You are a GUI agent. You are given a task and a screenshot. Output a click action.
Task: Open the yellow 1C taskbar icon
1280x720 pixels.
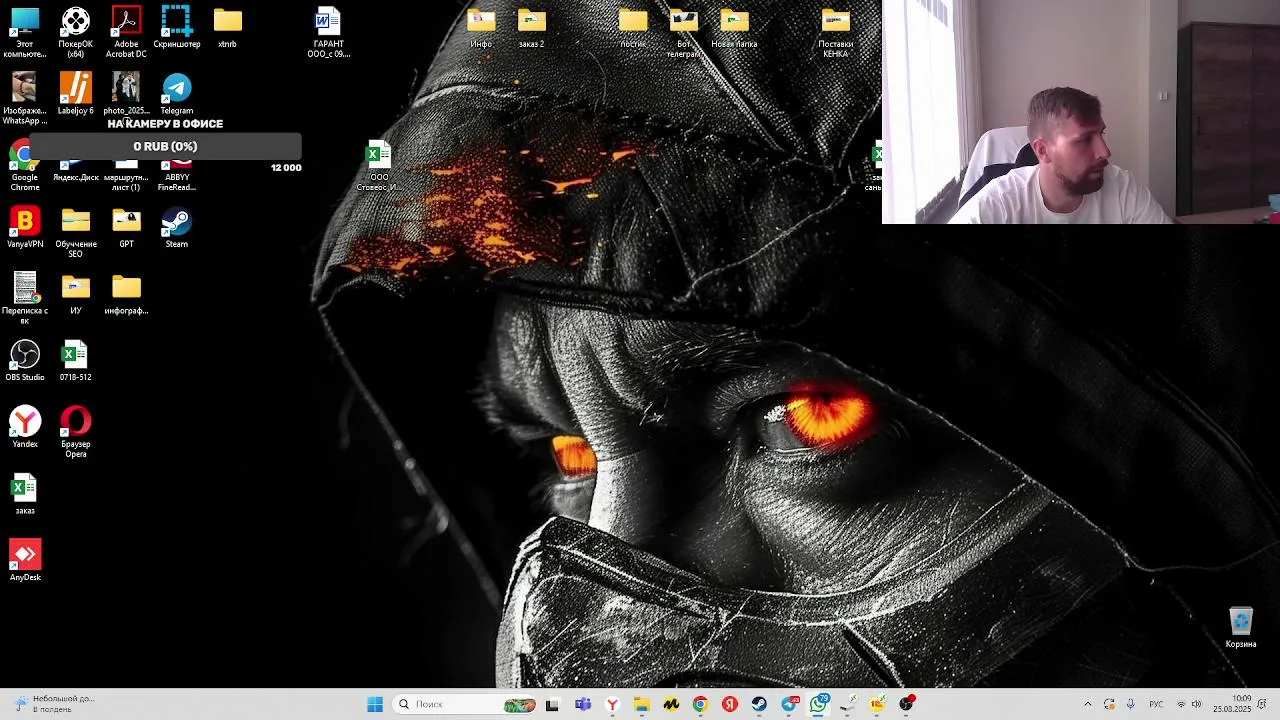pyautogui.click(x=877, y=704)
